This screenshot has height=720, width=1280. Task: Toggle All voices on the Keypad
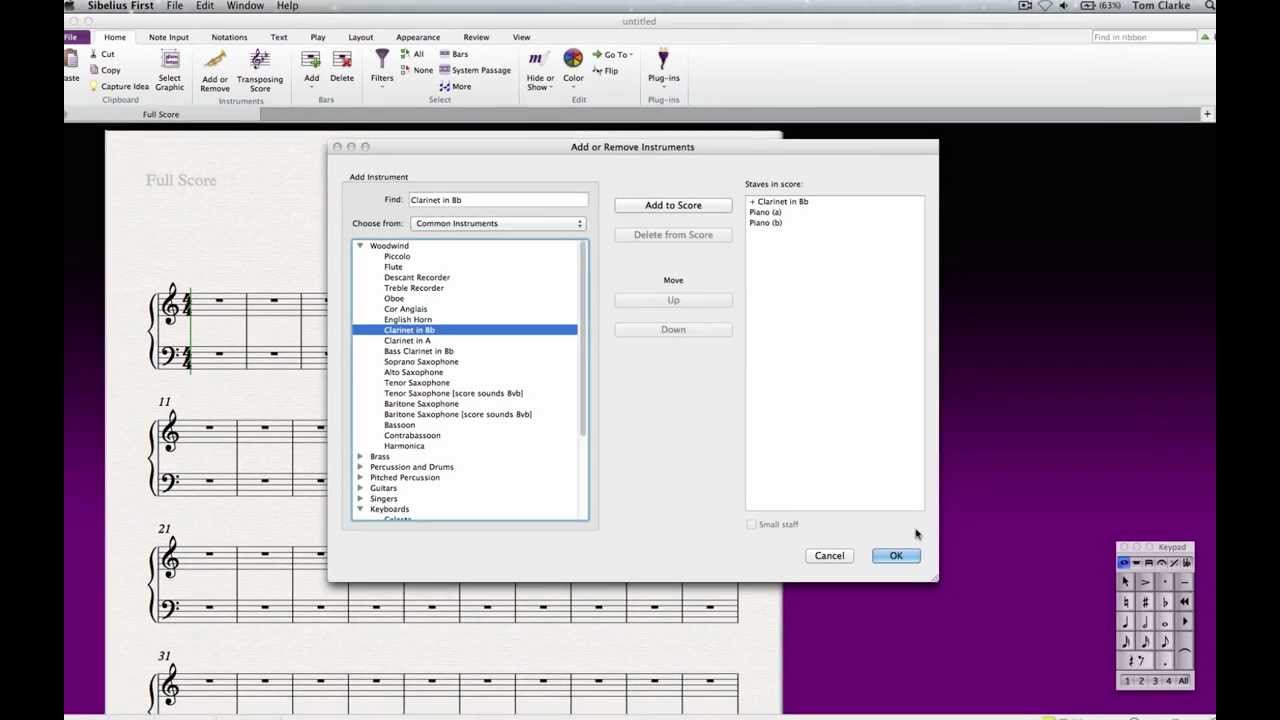(x=1183, y=681)
